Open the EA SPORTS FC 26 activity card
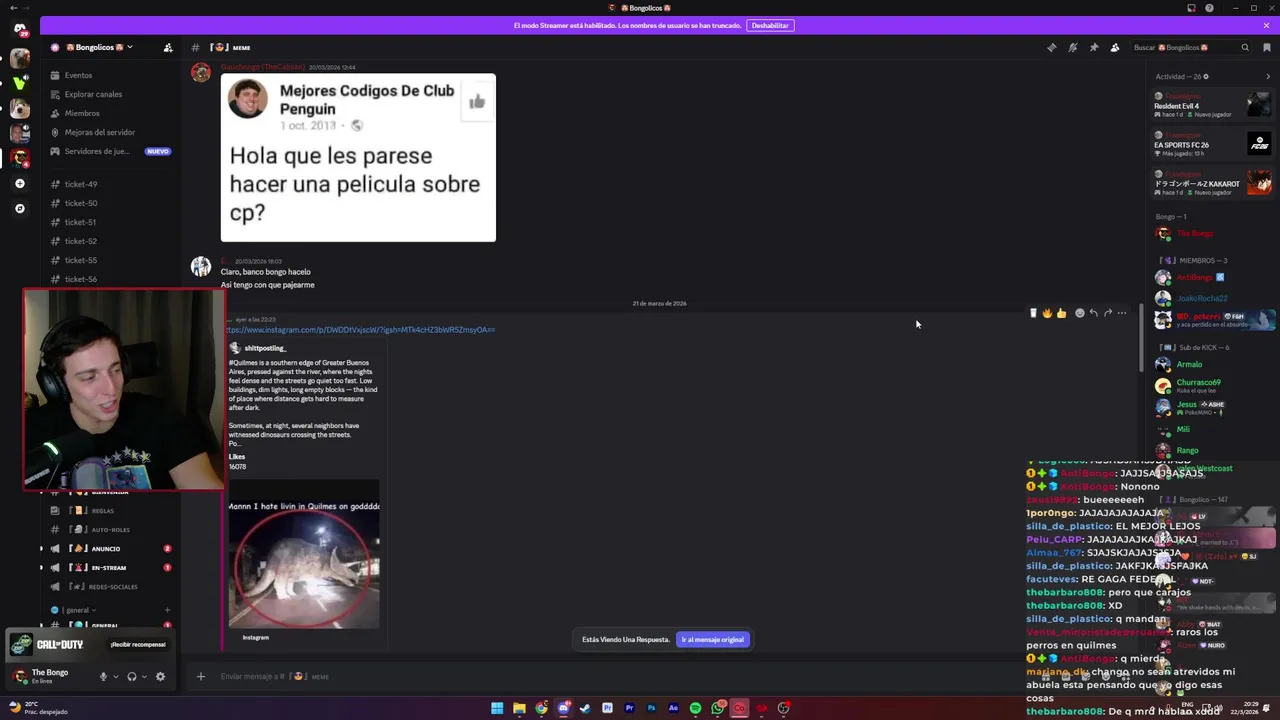The height and width of the screenshot is (720, 1280). coord(1212,143)
